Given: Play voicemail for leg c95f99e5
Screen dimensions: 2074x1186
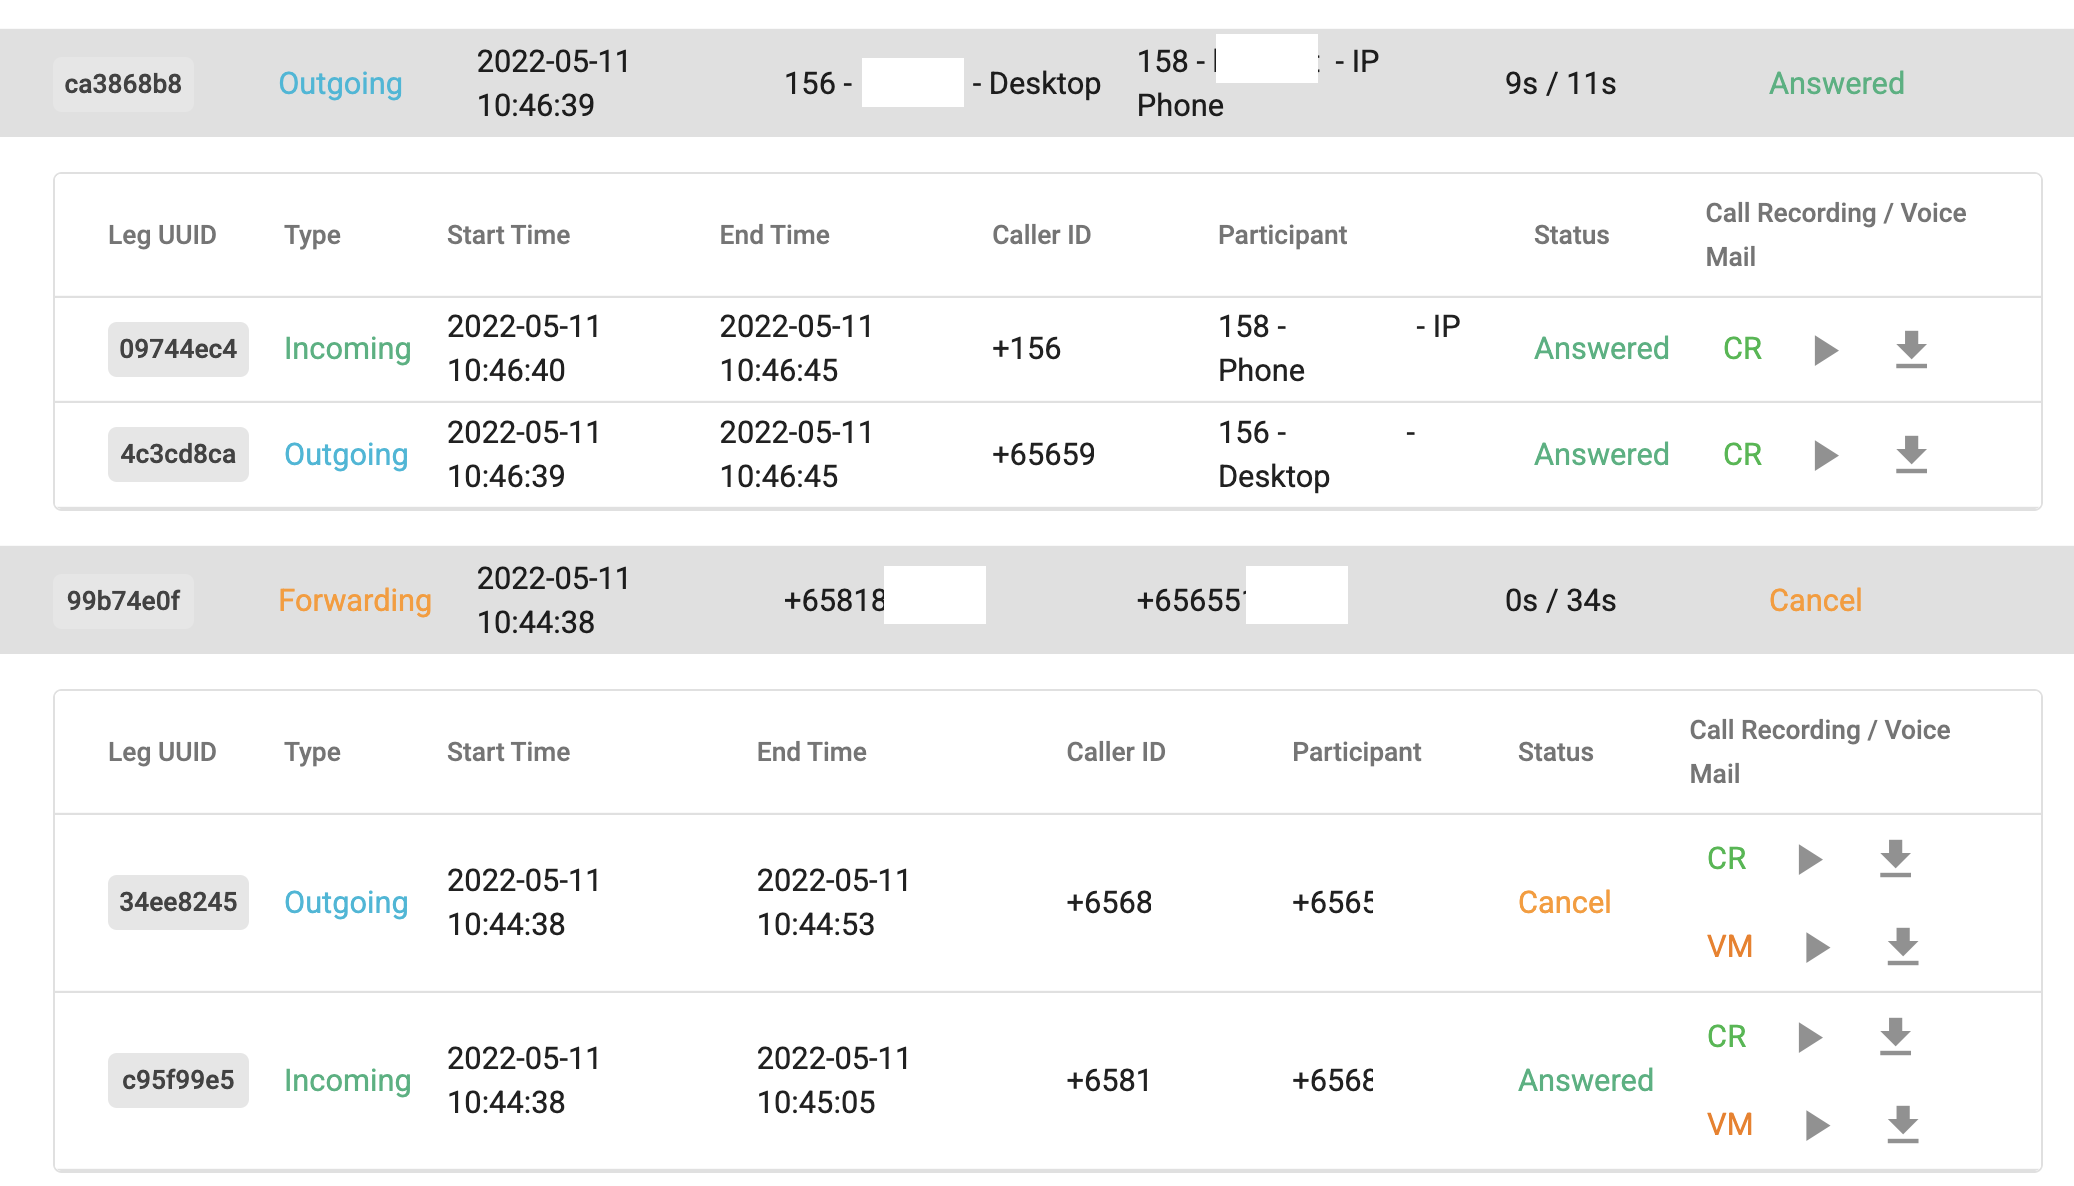Looking at the screenshot, I should (x=1818, y=1125).
